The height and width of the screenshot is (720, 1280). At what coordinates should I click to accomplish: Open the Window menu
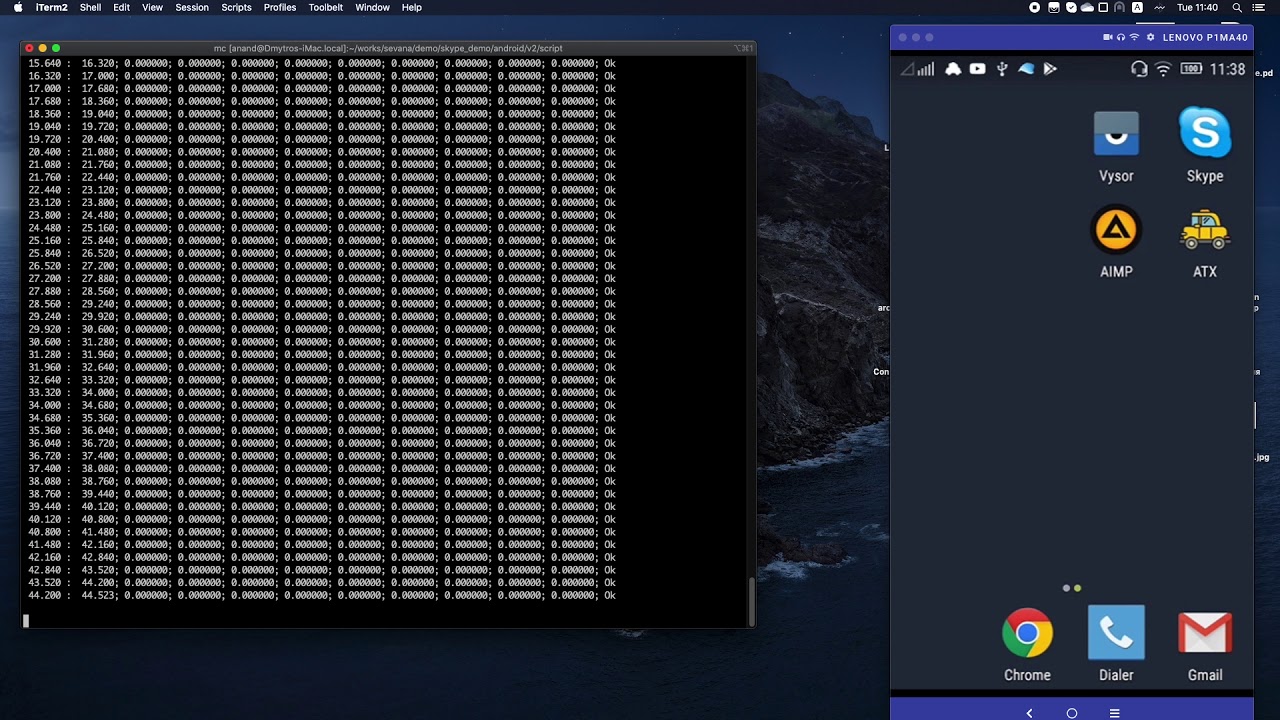[372, 7]
